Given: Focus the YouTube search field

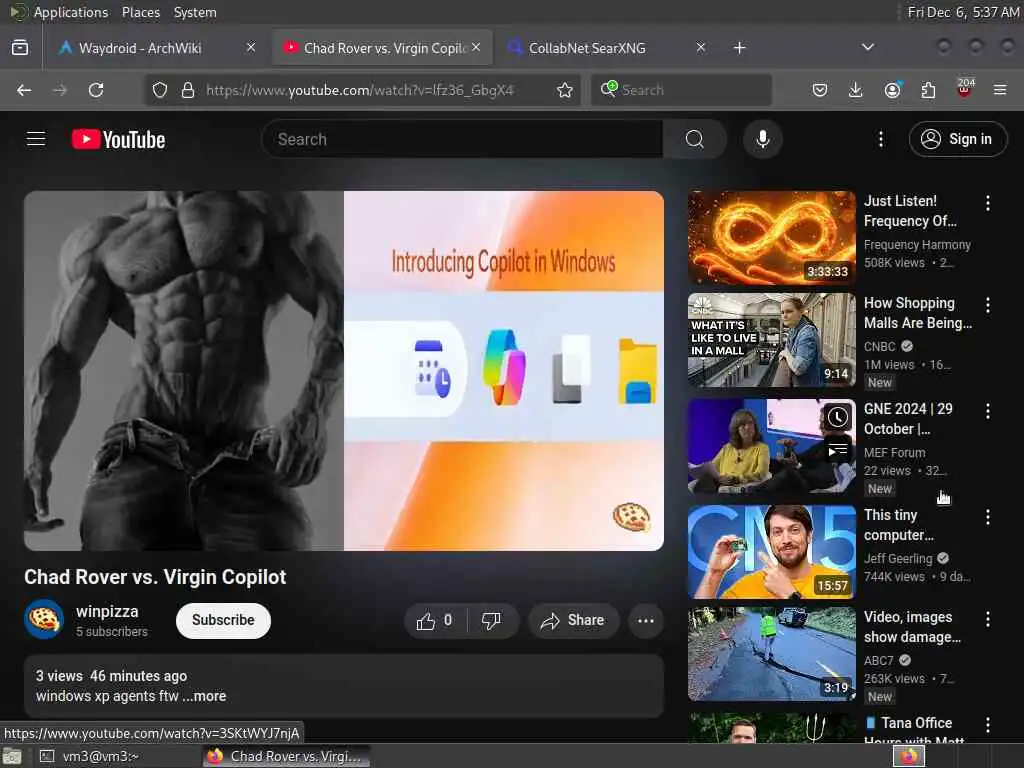Looking at the screenshot, I should 462,139.
